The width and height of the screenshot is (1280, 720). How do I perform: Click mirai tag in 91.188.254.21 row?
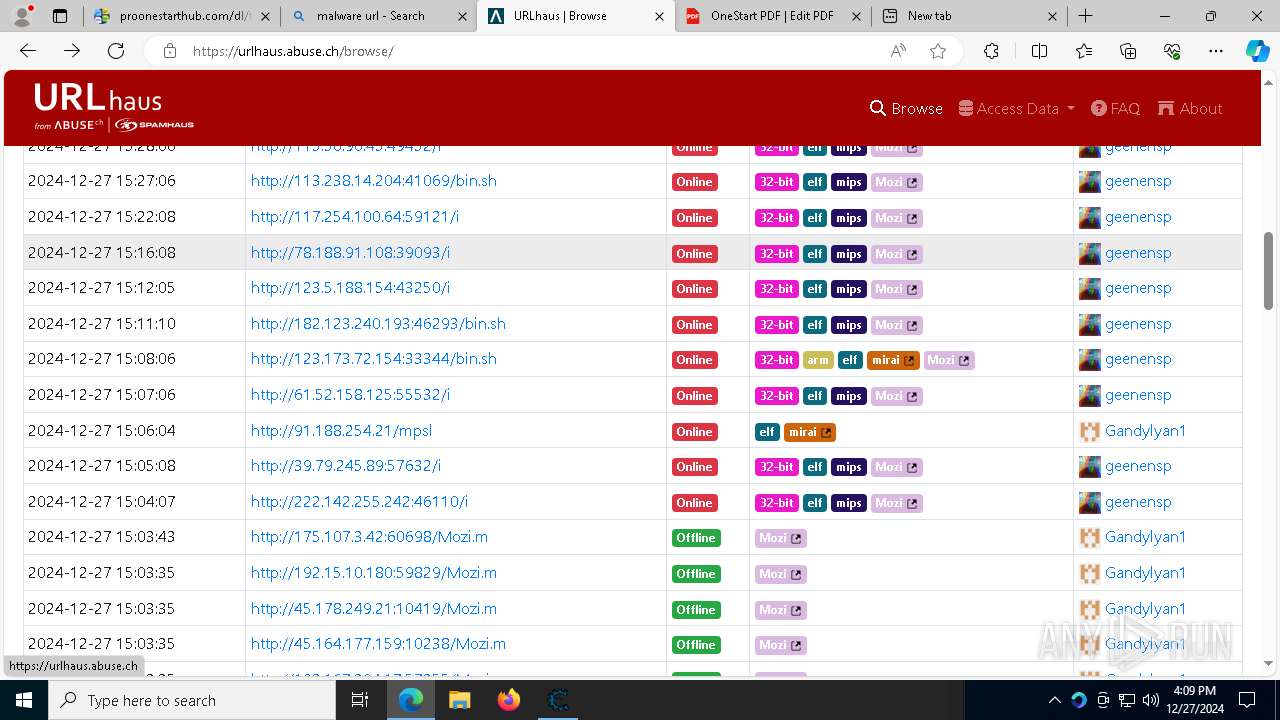point(809,432)
